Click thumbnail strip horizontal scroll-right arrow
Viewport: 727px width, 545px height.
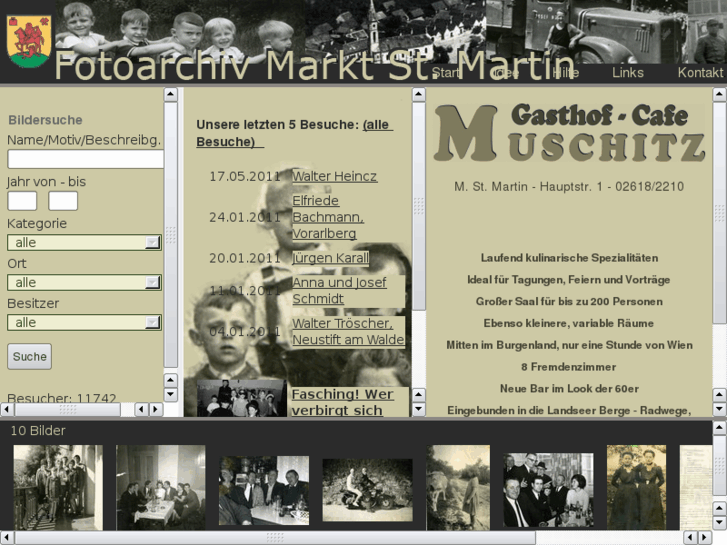[705, 538]
